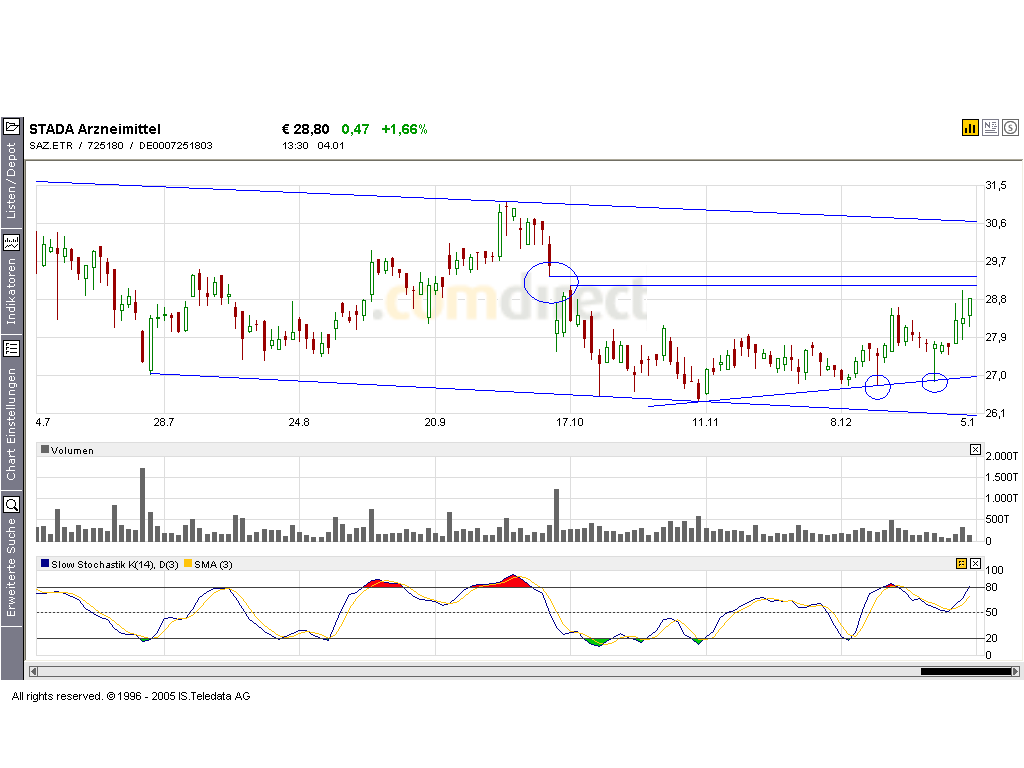
Task: Toggle the gray Volumen legend square
Action: point(43,450)
